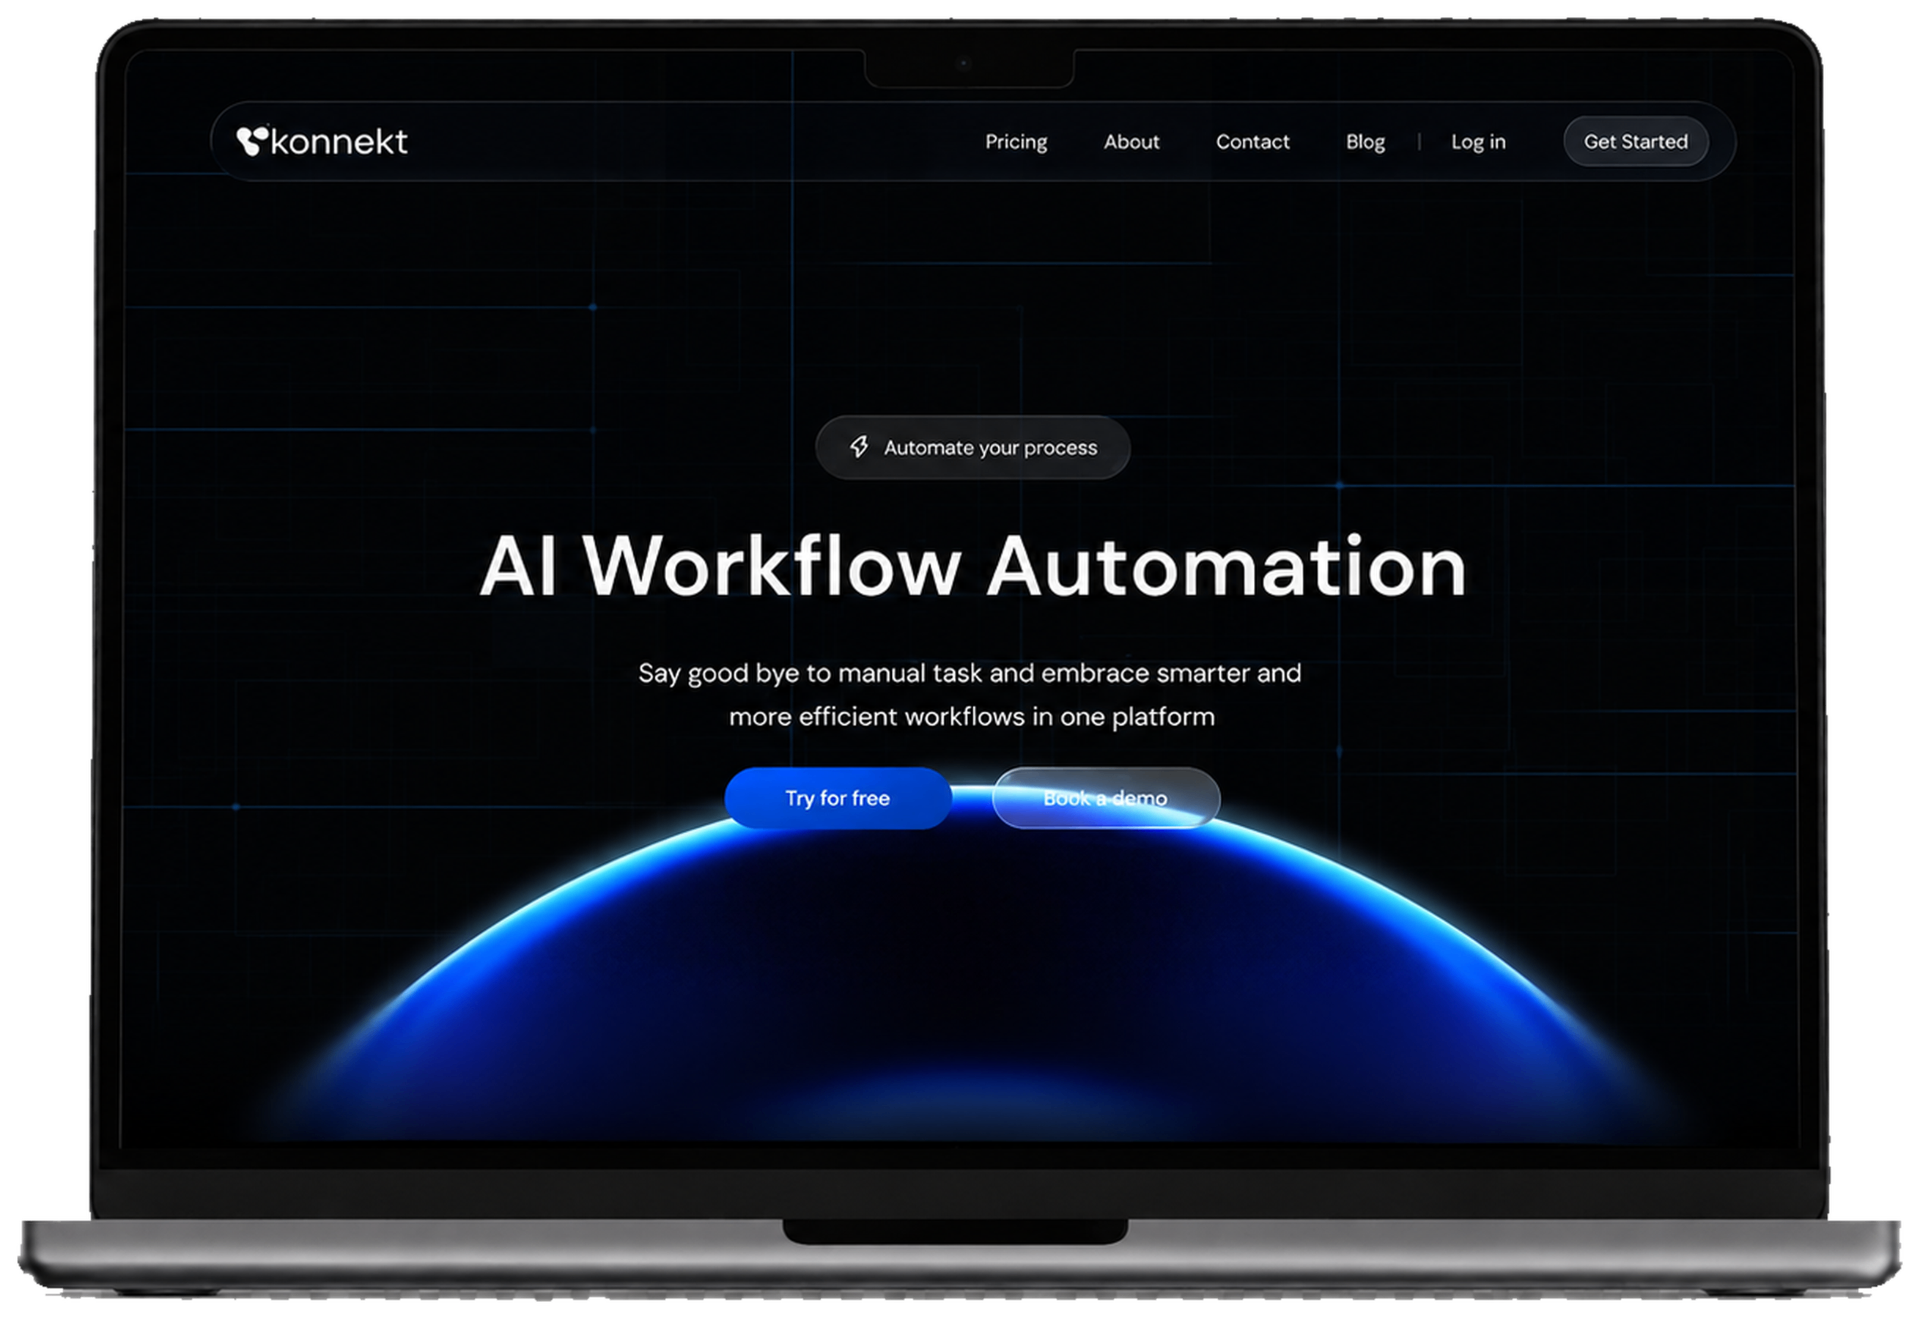Click the Automate your process badge
This screenshot has width=1920, height=1319.
tap(973, 447)
